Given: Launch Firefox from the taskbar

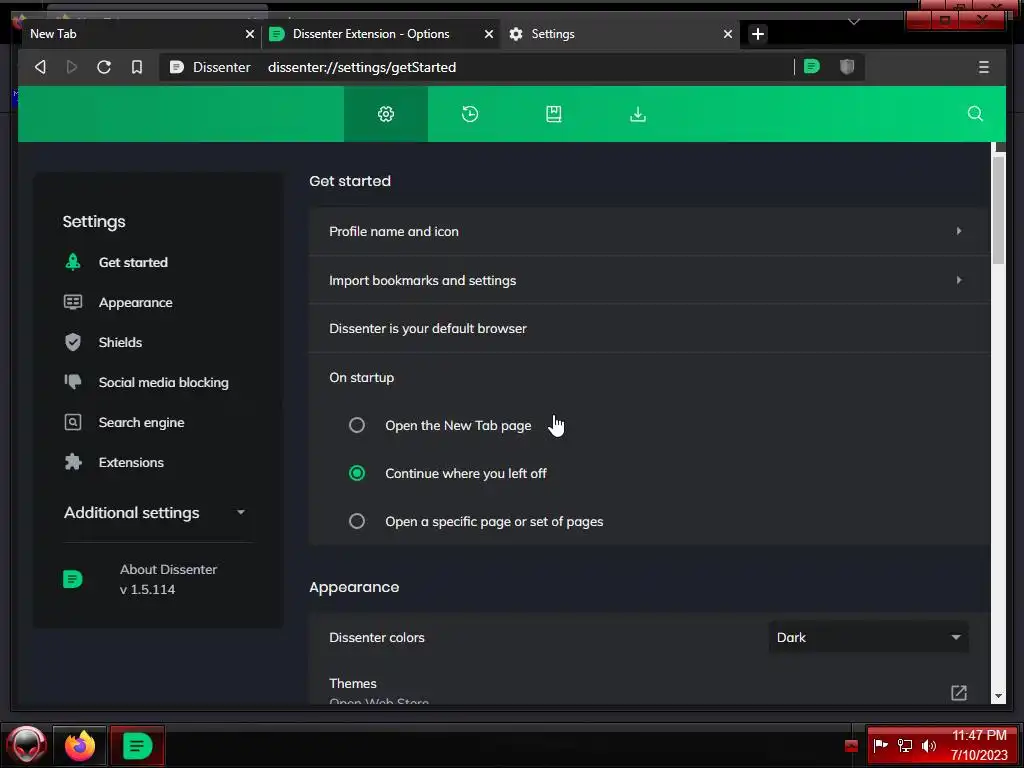Looking at the screenshot, I should [x=80, y=745].
